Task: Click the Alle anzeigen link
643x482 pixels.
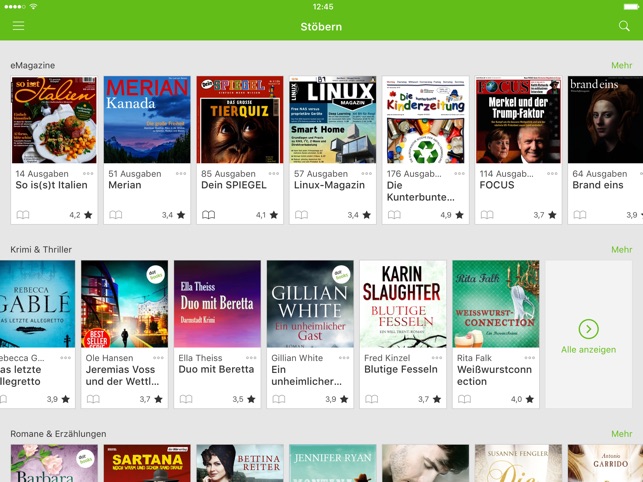Action: point(588,350)
